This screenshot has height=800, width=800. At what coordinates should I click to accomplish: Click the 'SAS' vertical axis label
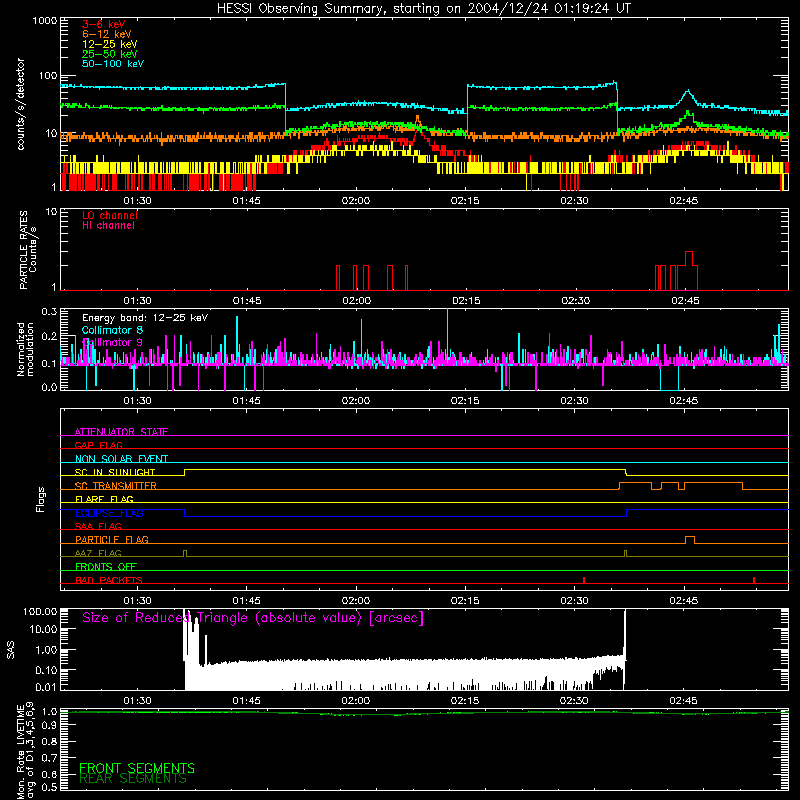click(x=11, y=650)
